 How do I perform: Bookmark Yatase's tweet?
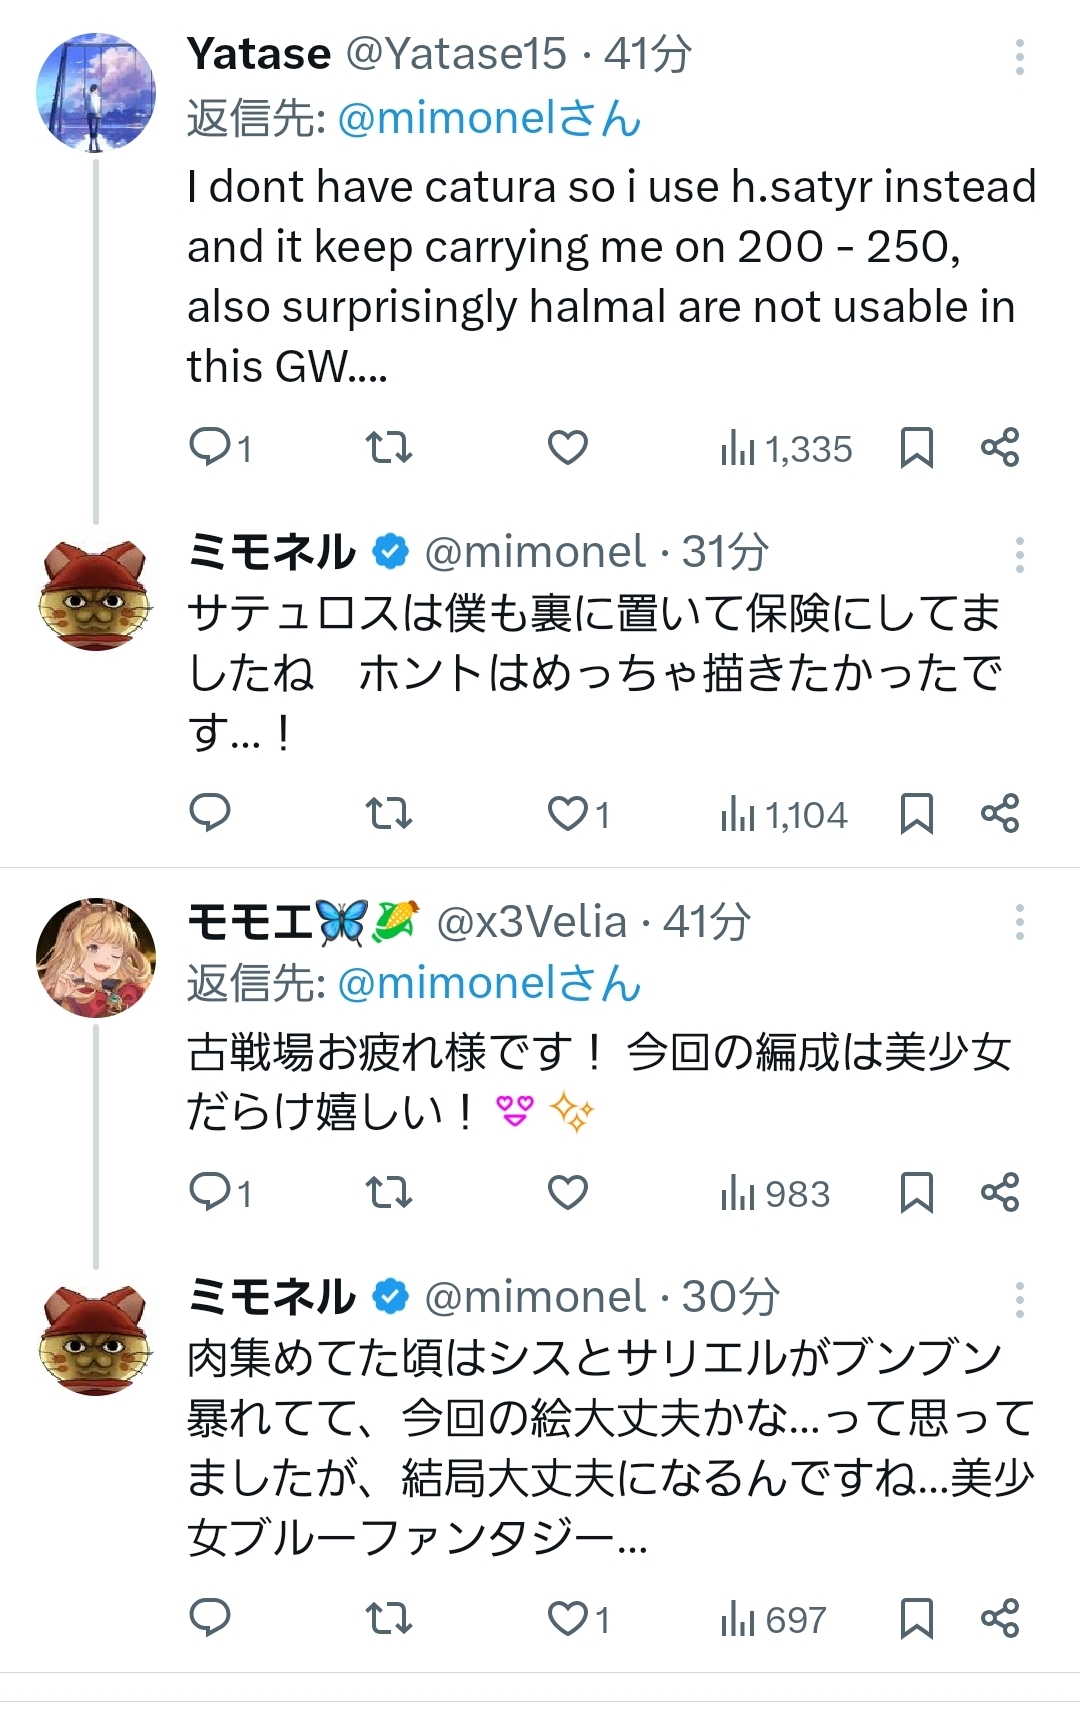[916, 447]
